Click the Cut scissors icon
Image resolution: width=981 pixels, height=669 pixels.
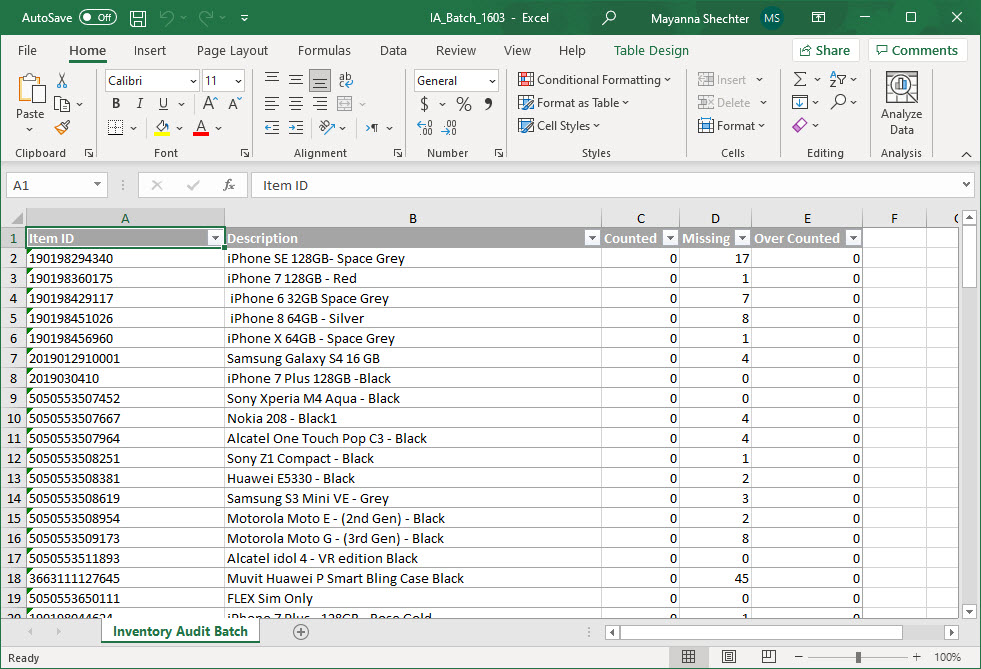pos(61,80)
